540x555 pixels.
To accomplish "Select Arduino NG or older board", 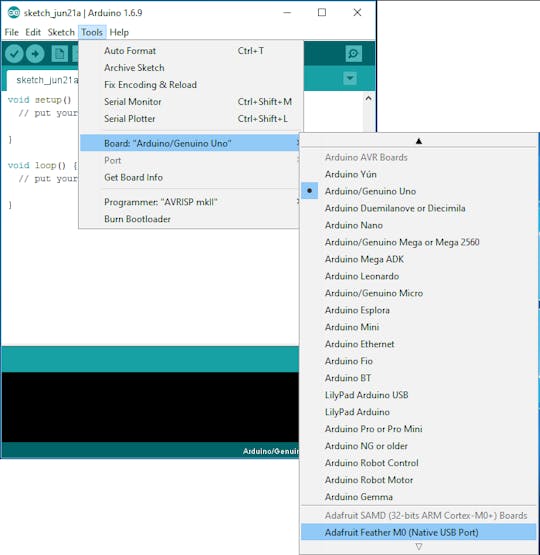I will point(419,446).
